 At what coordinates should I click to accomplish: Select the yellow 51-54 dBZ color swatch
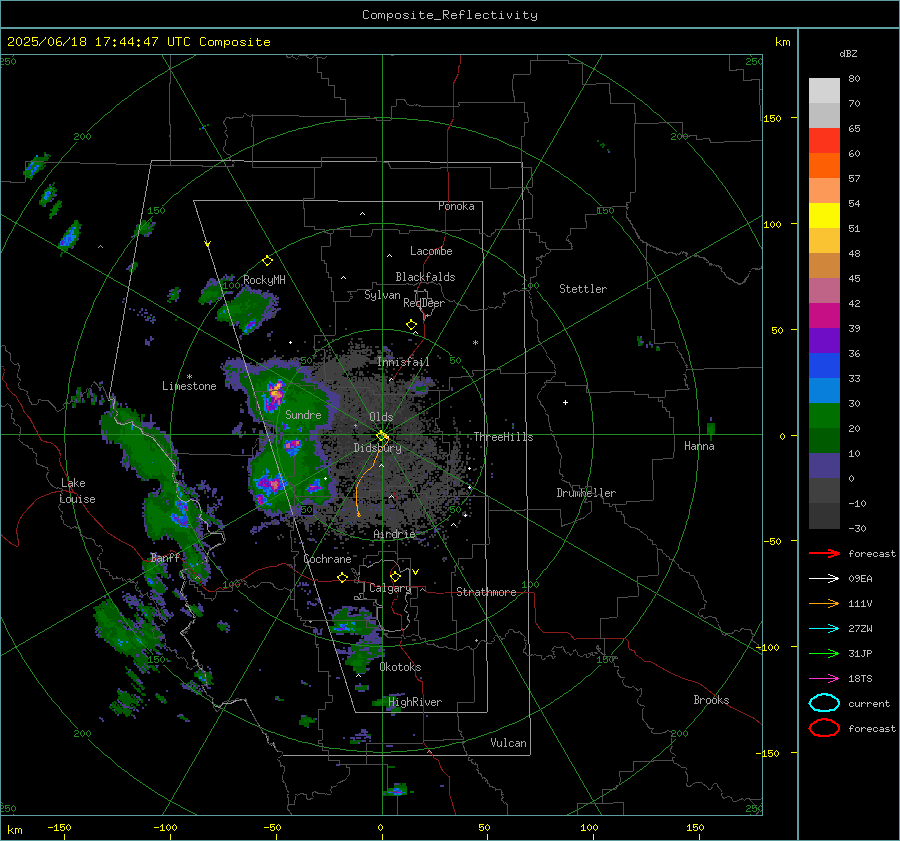(x=824, y=216)
